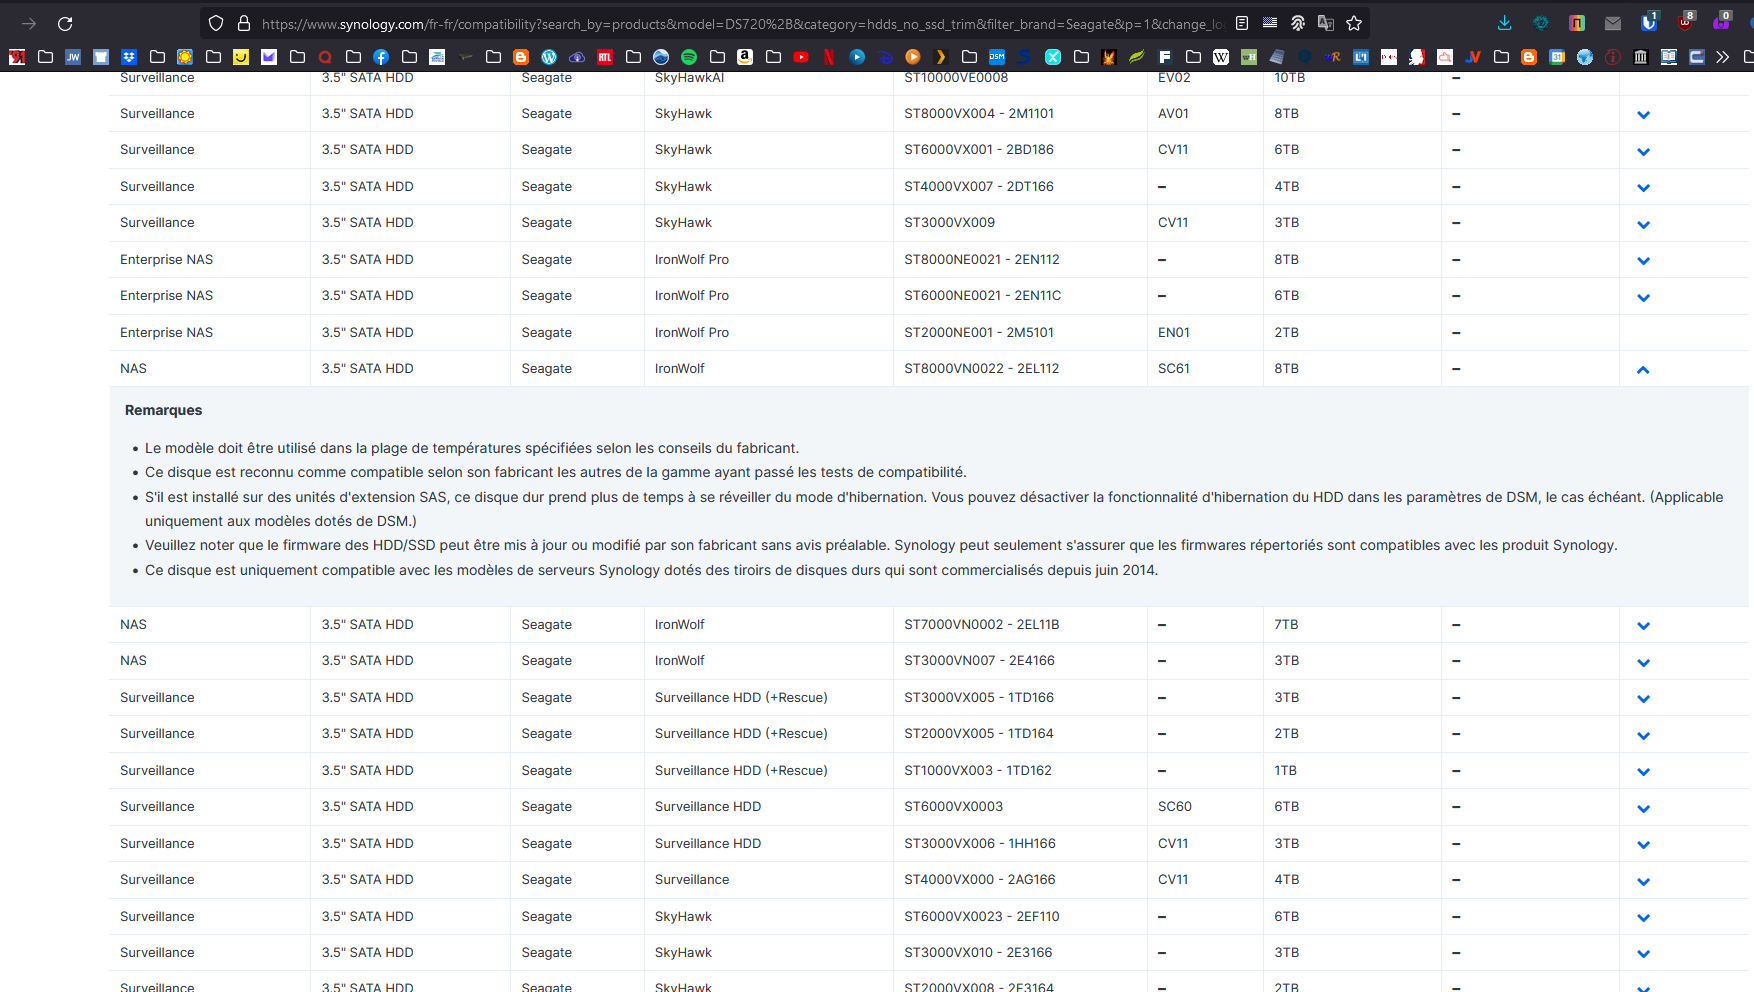Screen dimensions: 1754x992
Task: Click firmware cell 'EN01'
Action: 1174,332
